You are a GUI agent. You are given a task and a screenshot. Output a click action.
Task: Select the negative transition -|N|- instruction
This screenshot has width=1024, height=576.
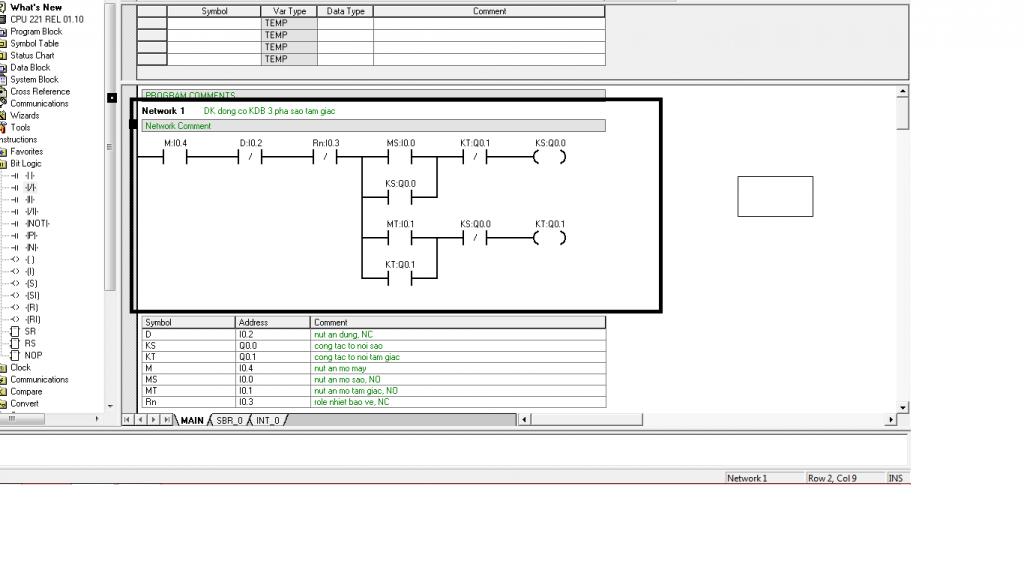coord(31,248)
